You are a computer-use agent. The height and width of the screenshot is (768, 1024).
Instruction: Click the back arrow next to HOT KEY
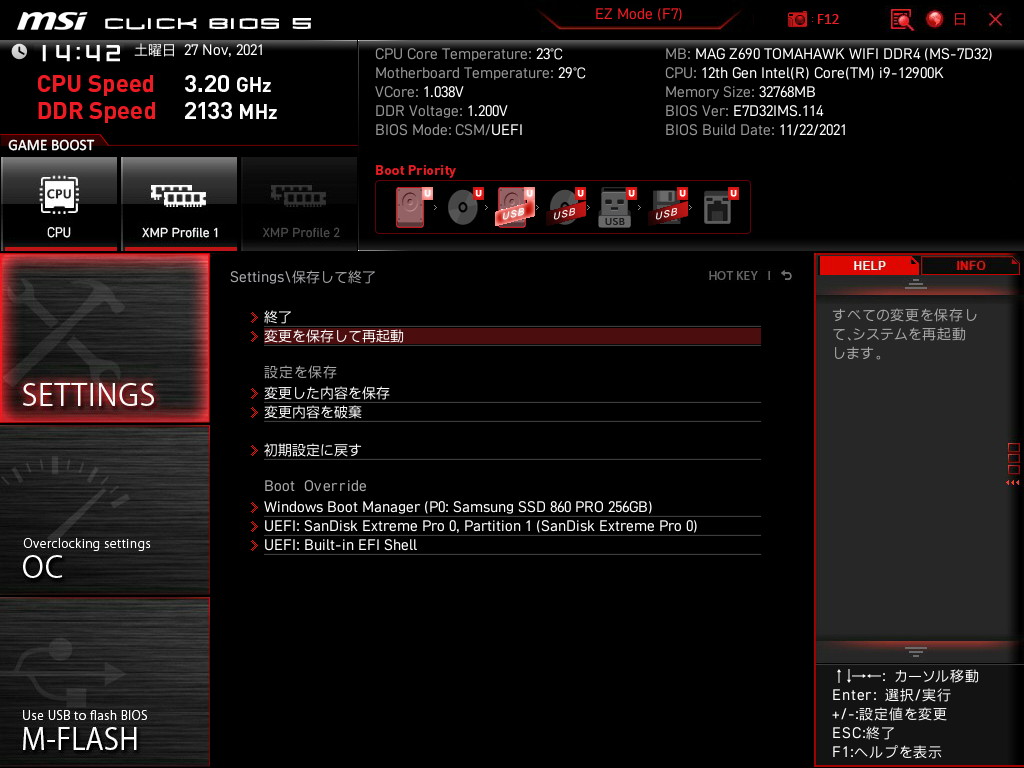click(x=787, y=276)
